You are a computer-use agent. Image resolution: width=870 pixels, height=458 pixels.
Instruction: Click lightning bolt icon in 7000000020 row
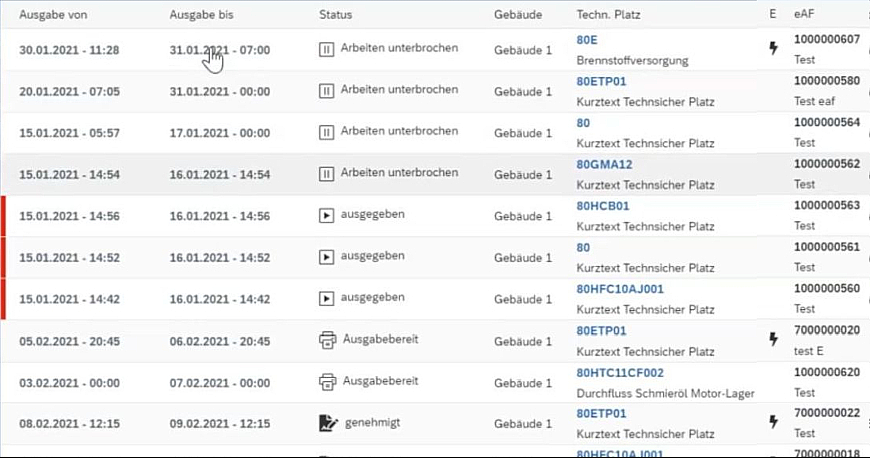click(772, 340)
